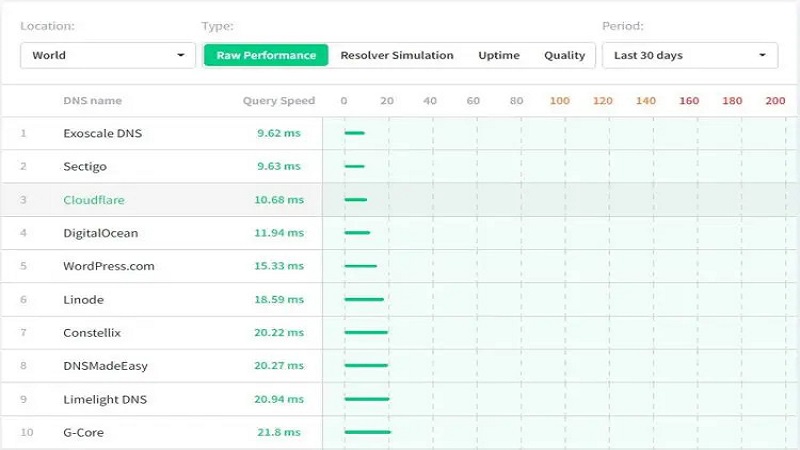The width and height of the screenshot is (800, 450).
Task: Click the arrow on the World combo box
Action: [181, 56]
